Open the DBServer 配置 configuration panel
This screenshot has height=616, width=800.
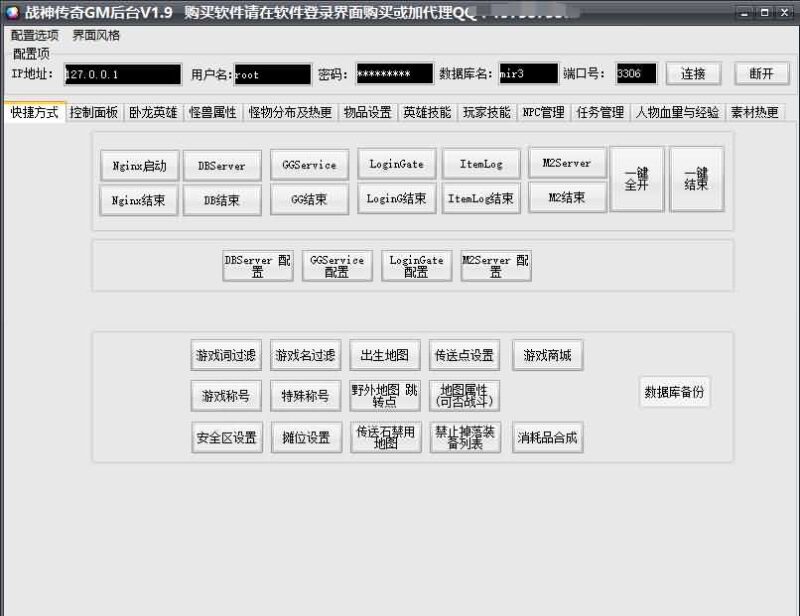pos(257,263)
